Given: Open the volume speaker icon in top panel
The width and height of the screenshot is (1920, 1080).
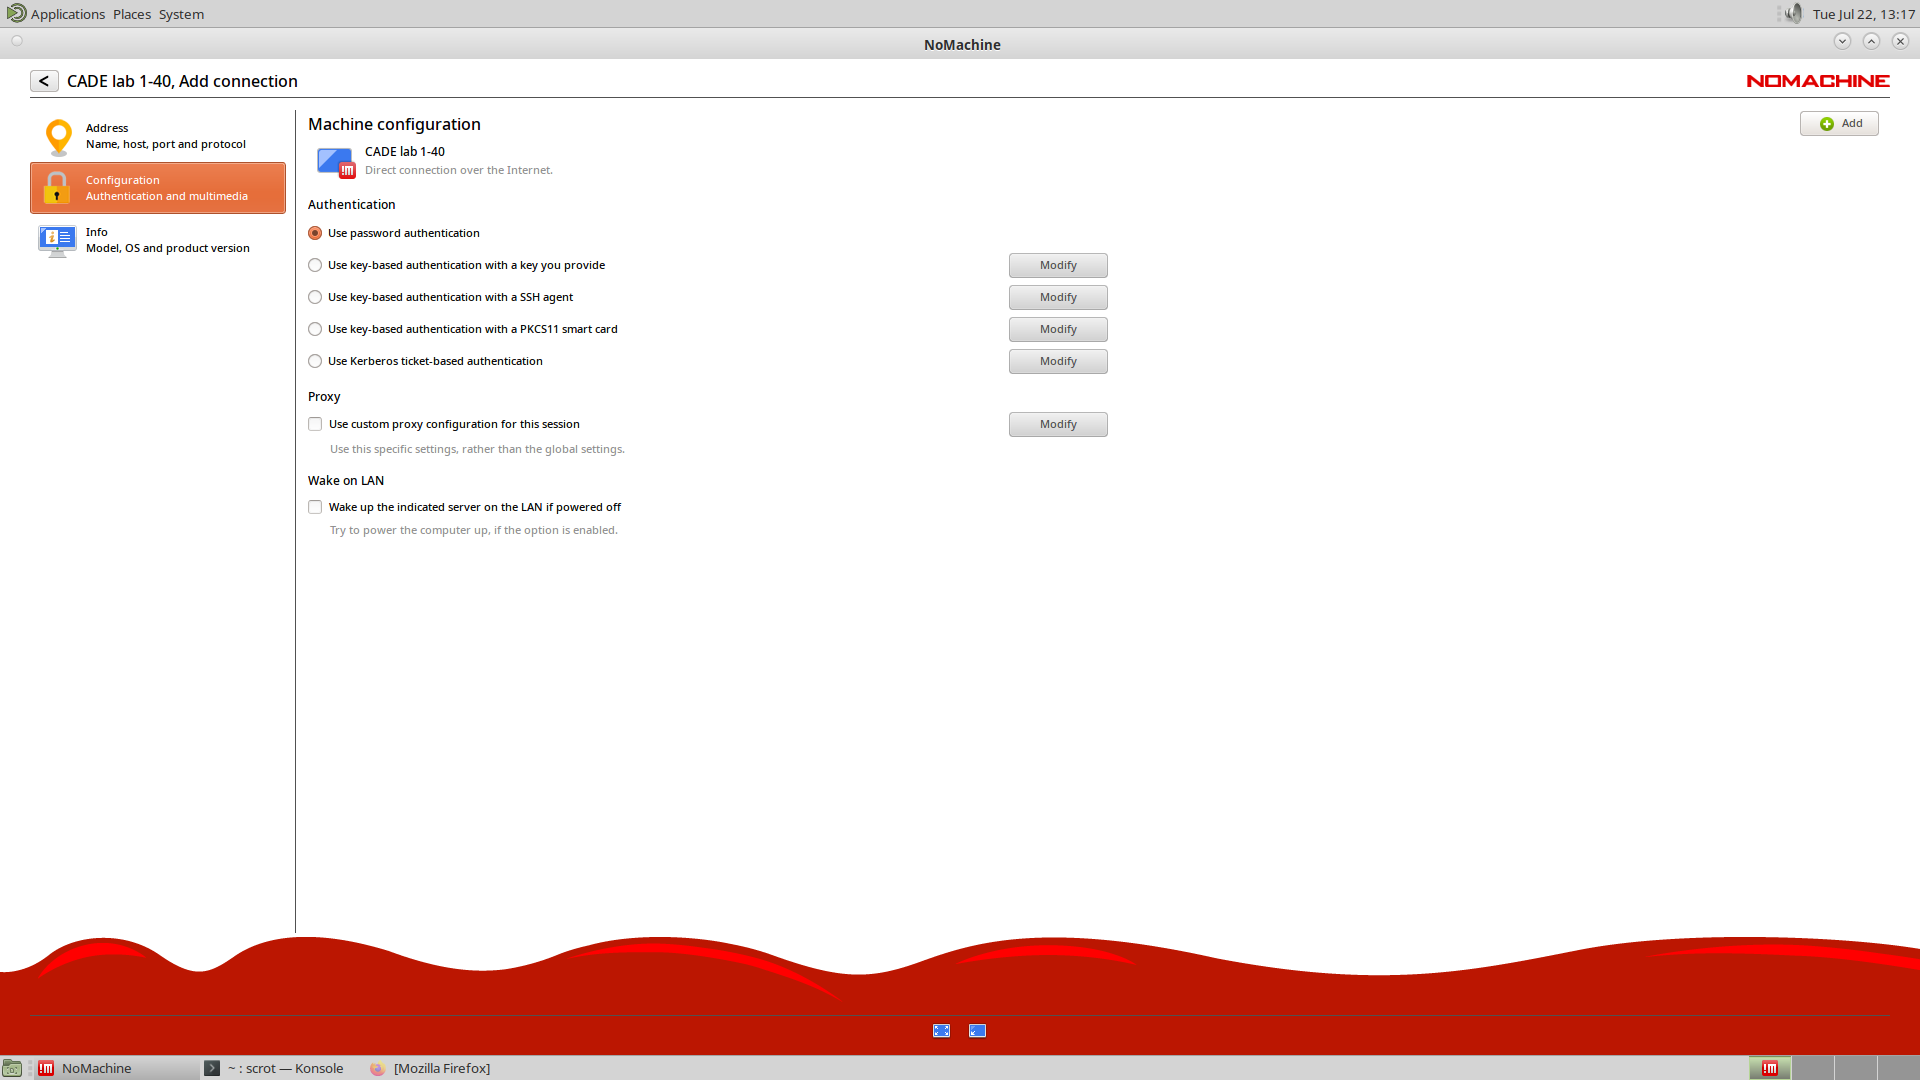Looking at the screenshot, I should pos(1793,14).
